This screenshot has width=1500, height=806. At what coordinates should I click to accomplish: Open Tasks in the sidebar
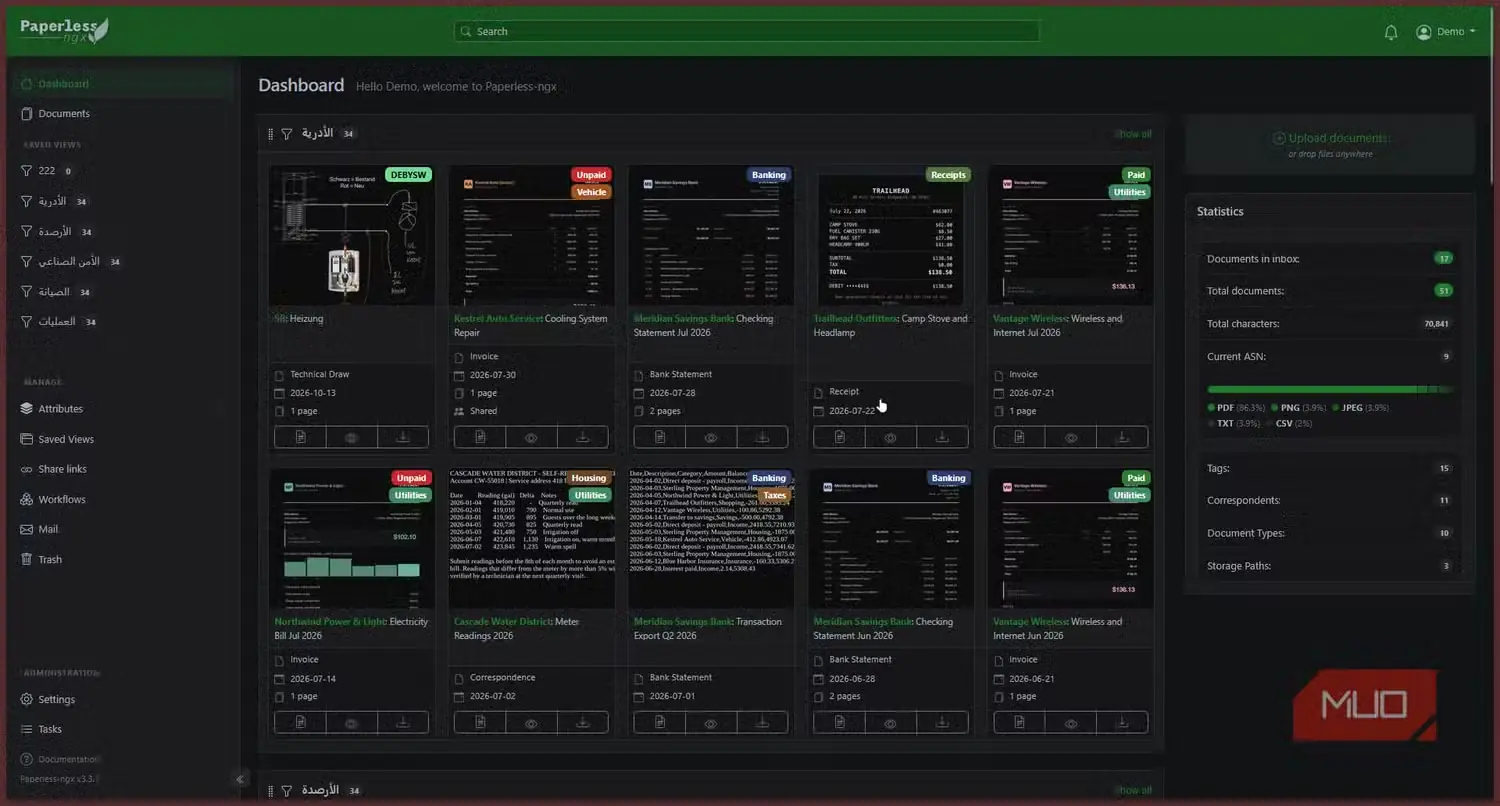(x=50, y=729)
